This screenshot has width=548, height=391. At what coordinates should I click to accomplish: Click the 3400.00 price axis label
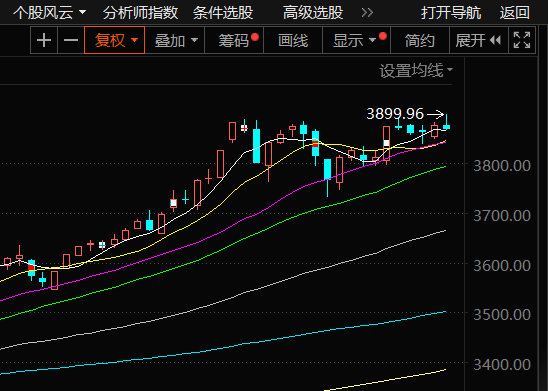502,365
